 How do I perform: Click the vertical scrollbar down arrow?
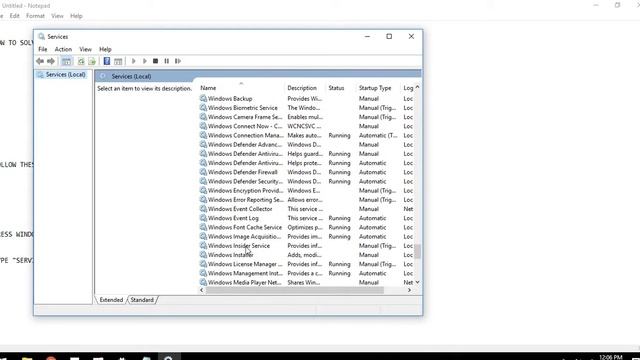point(418,282)
